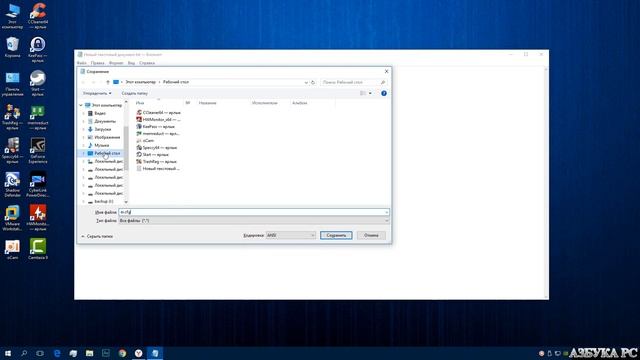Click the Отмена button
Image resolution: width=640 pixels, height=360 pixels.
(371, 236)
